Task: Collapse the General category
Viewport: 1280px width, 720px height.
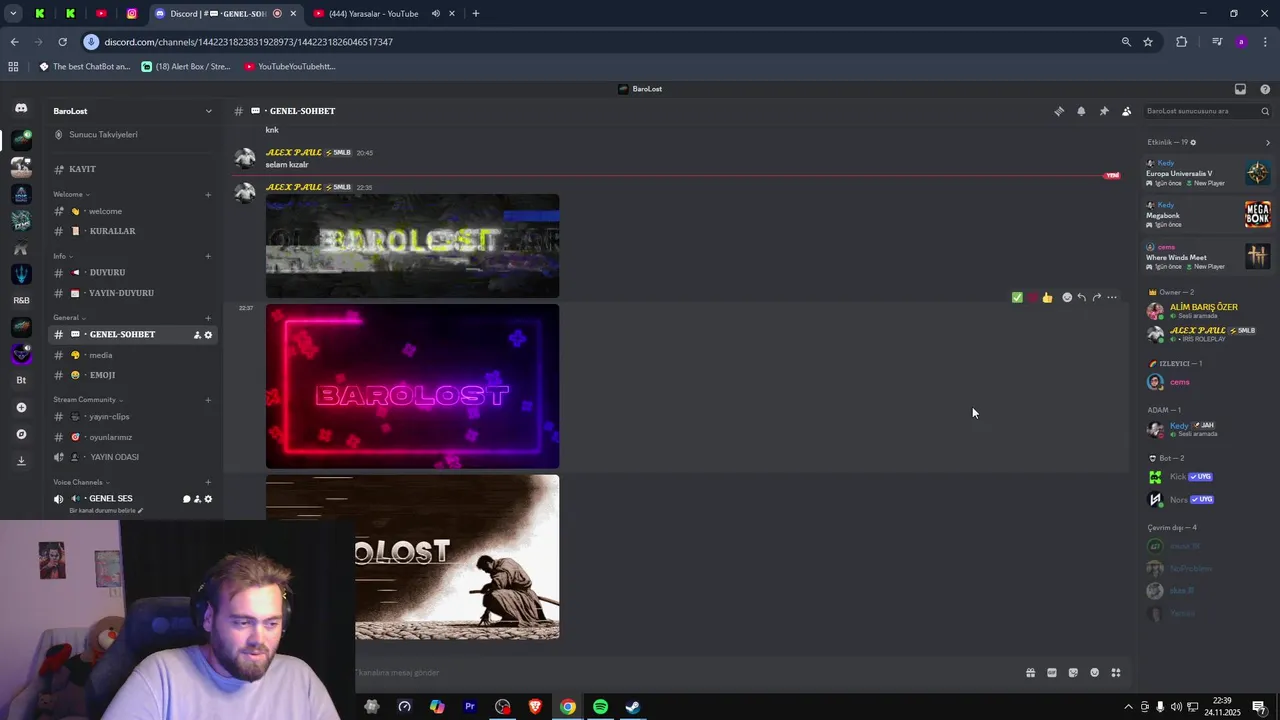Action: [x=69, y=317]
